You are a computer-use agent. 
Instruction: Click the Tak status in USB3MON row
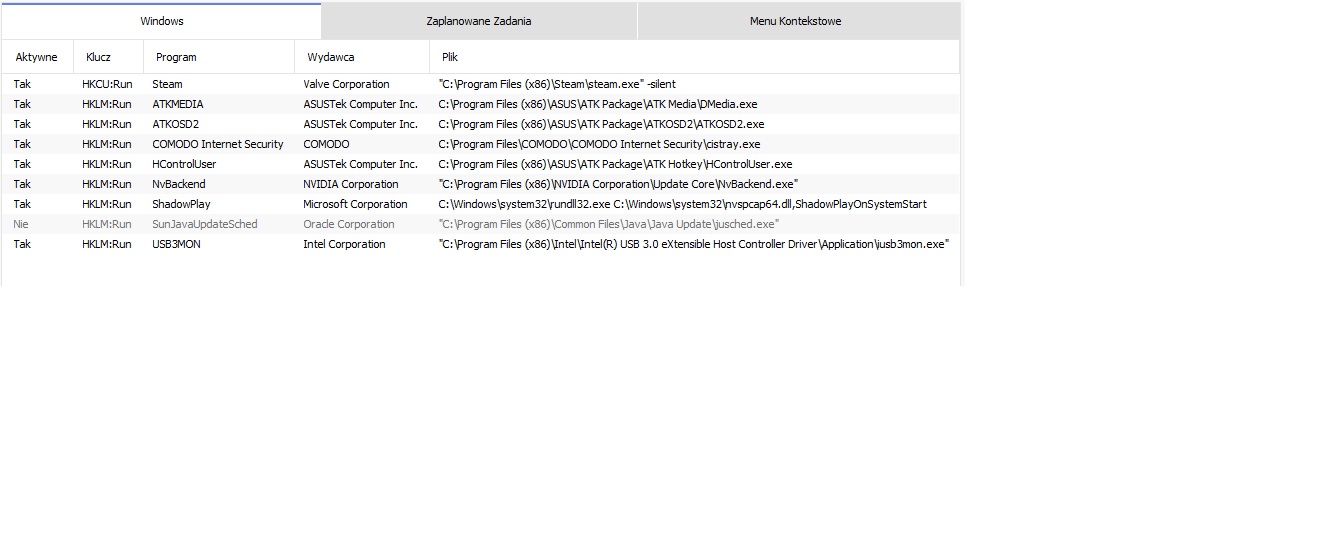[x=22, y=244]
